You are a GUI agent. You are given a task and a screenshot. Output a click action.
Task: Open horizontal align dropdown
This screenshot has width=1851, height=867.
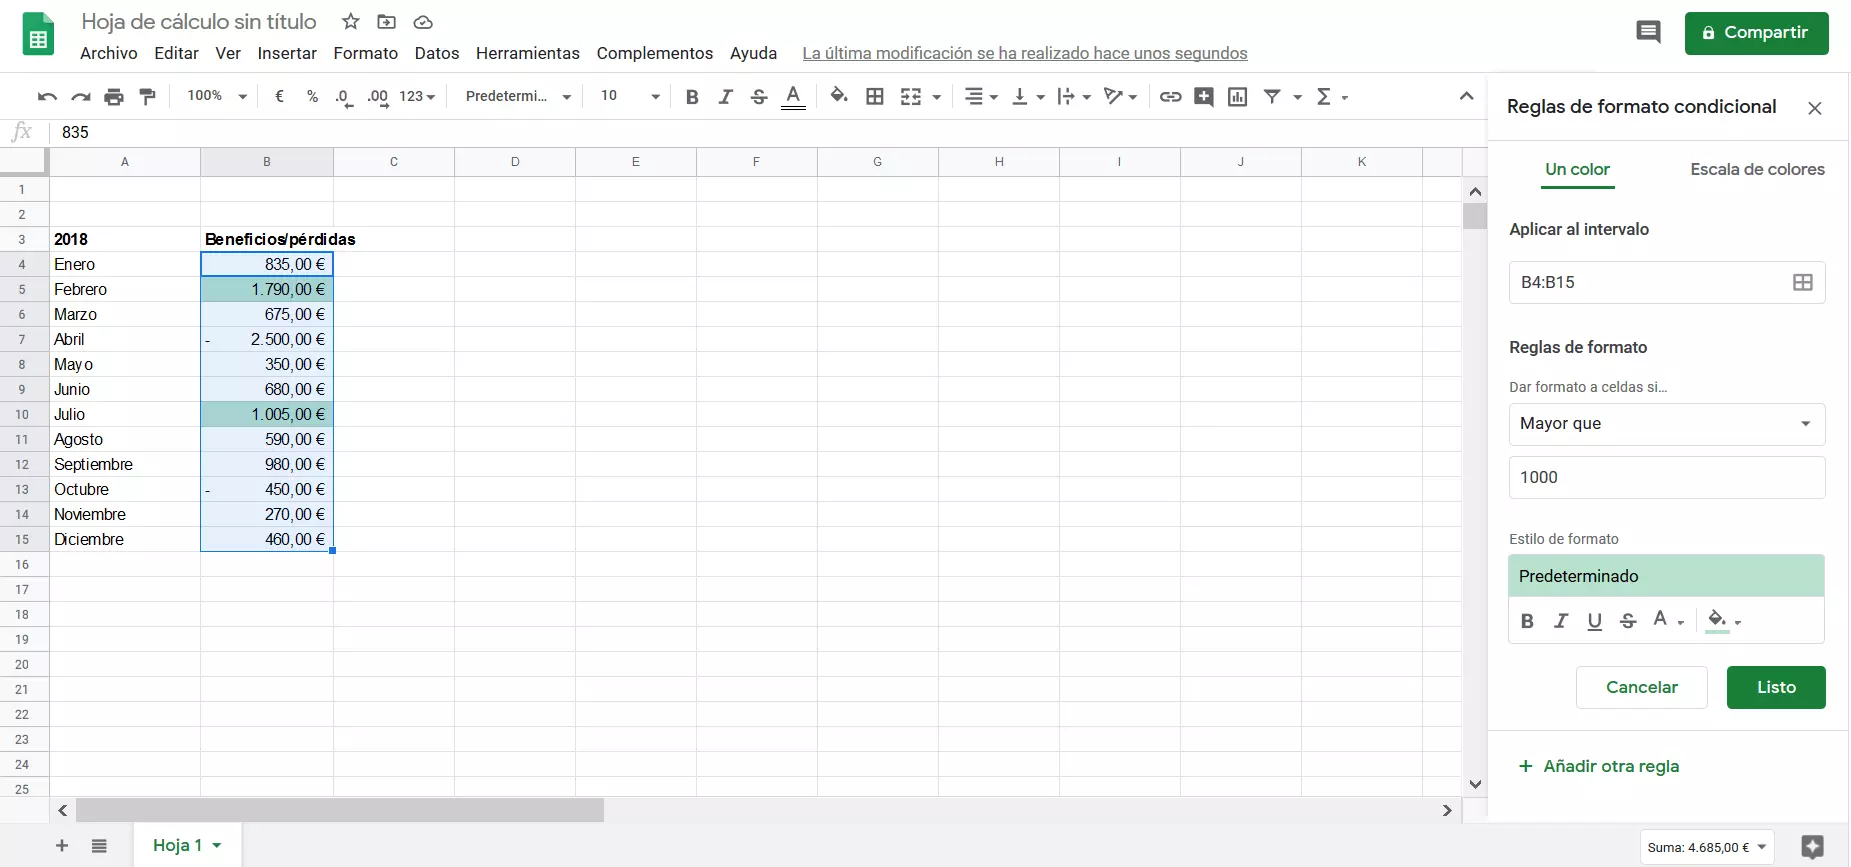pyautogui.click(x=981, y=97)
